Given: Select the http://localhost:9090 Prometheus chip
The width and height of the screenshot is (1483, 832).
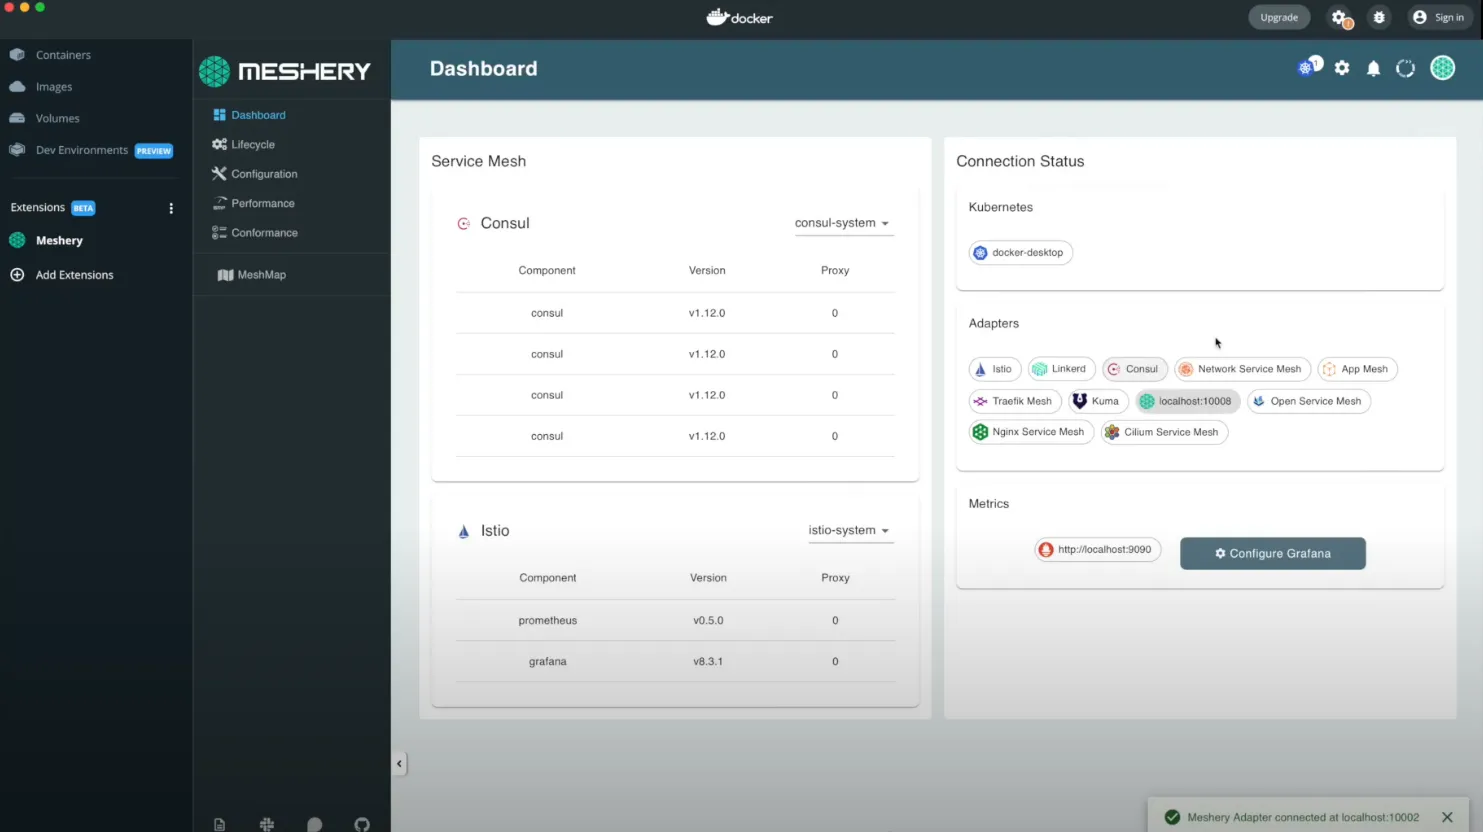Looking at the screenshot, I should pyautogui.click(x=1097, y=549).
